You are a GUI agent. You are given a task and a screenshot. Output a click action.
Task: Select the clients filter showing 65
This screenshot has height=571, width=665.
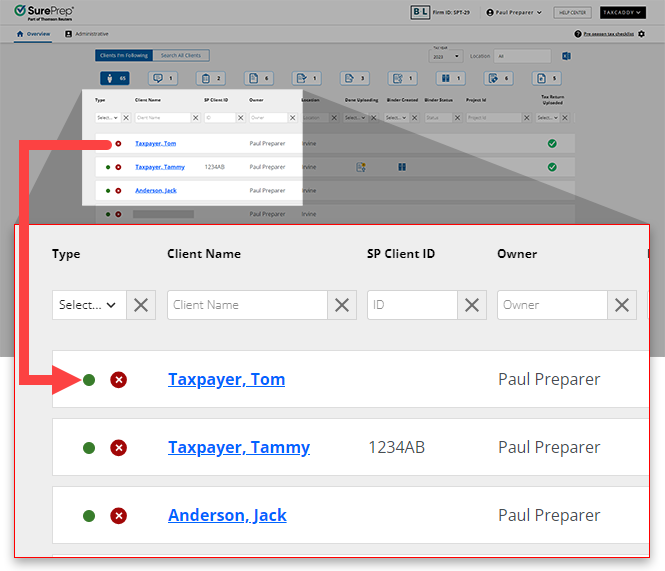115,78
